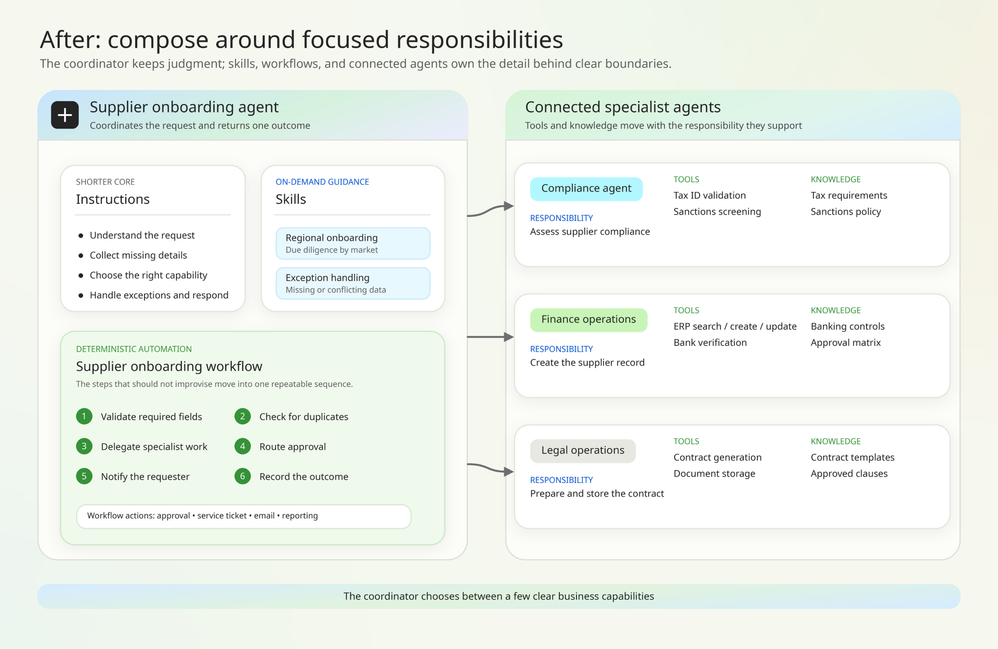Click step 3 circle for Delegate specialist work

[x=84, y=447]
